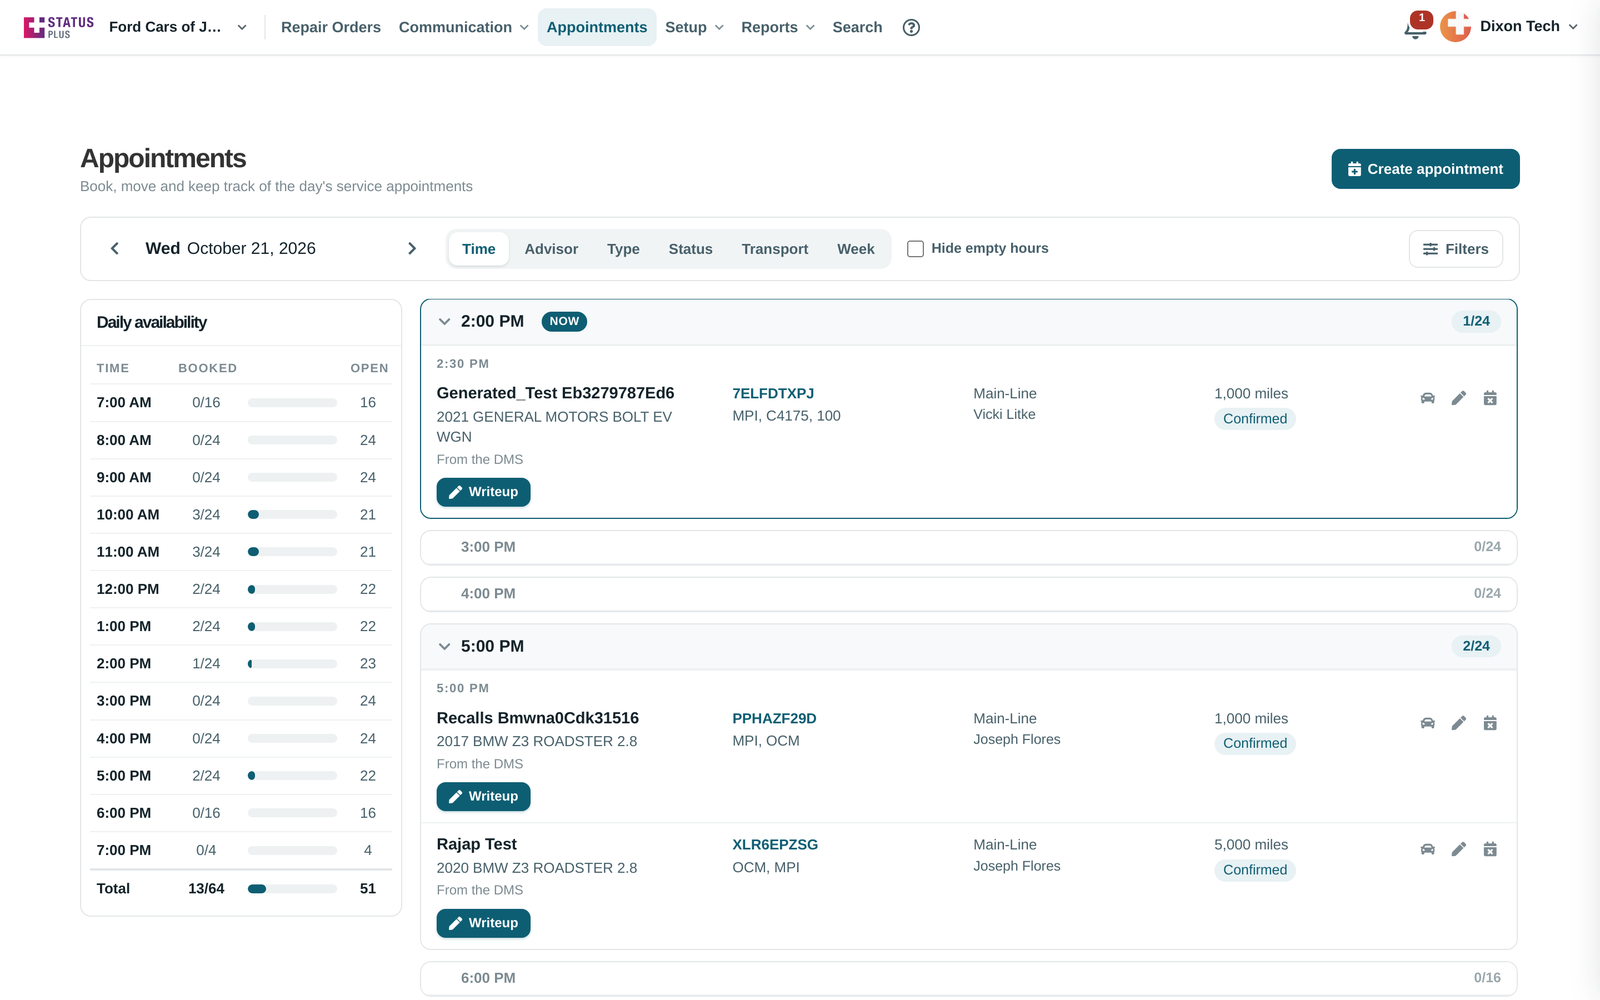
Task: Go to previous day arrow
Action: [115, 248]
